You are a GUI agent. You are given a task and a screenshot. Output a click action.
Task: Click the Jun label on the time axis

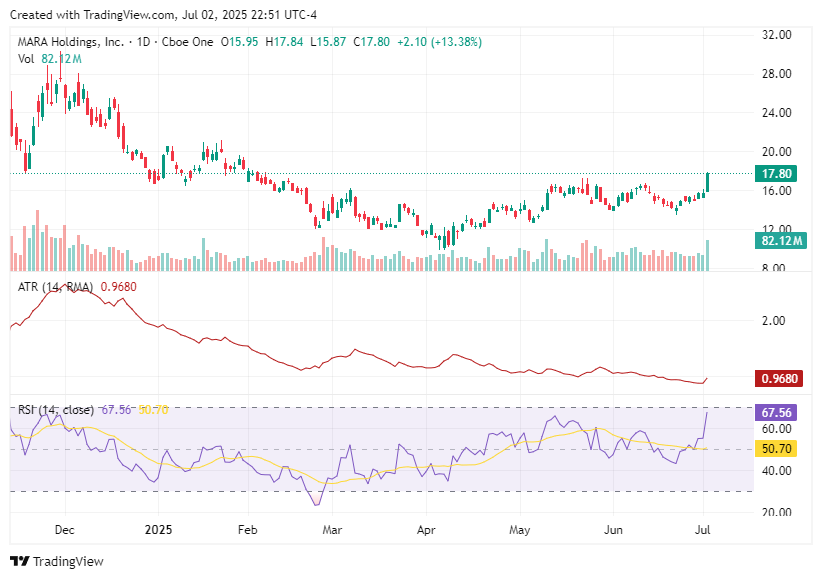pos(613,530)
